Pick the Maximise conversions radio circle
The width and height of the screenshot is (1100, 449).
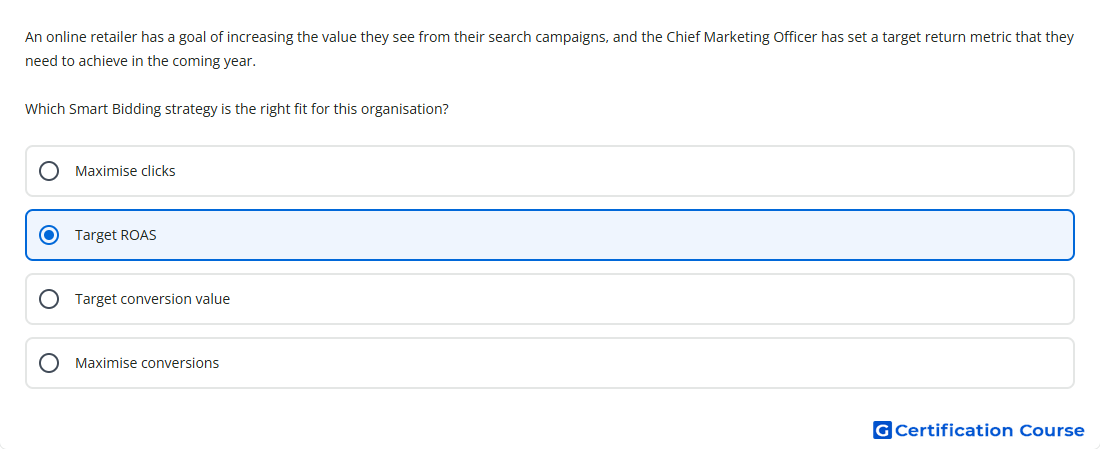click(49, 363)
